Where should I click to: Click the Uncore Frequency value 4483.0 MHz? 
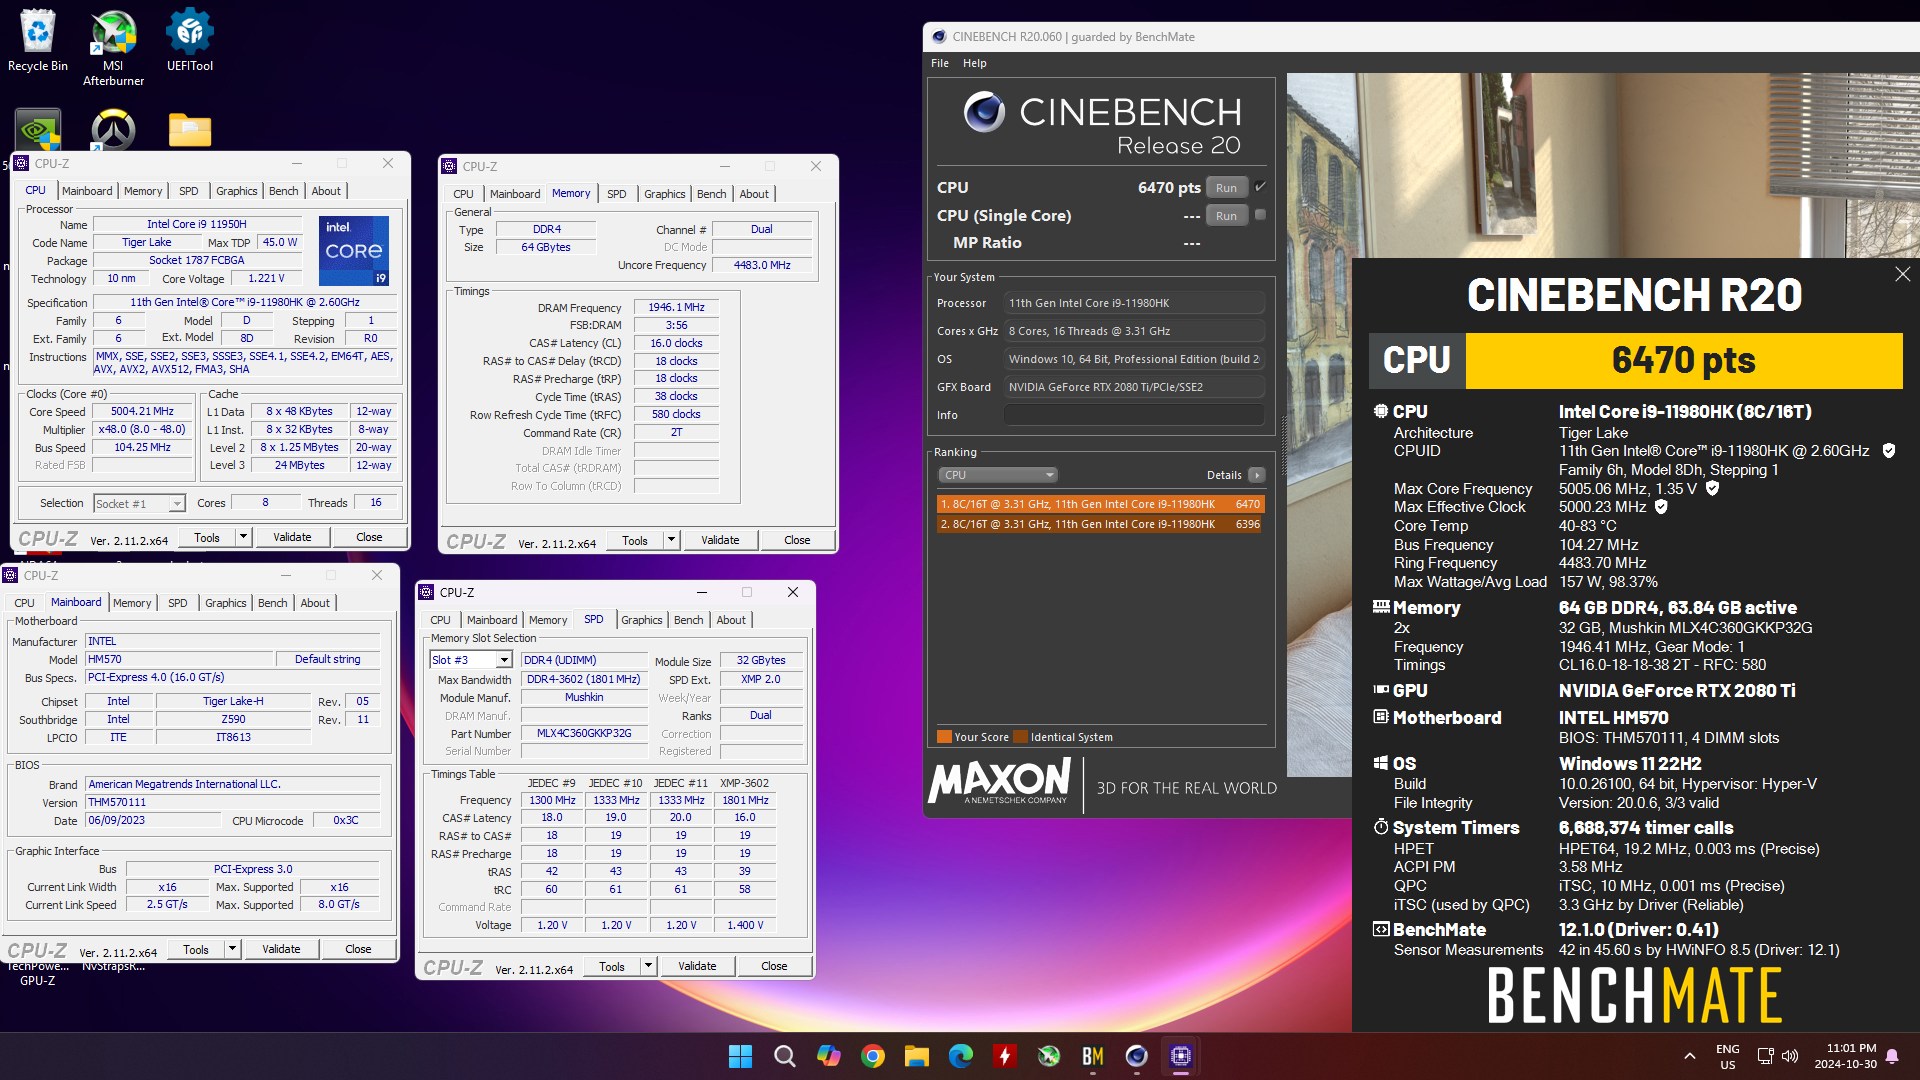click(762, 265)
